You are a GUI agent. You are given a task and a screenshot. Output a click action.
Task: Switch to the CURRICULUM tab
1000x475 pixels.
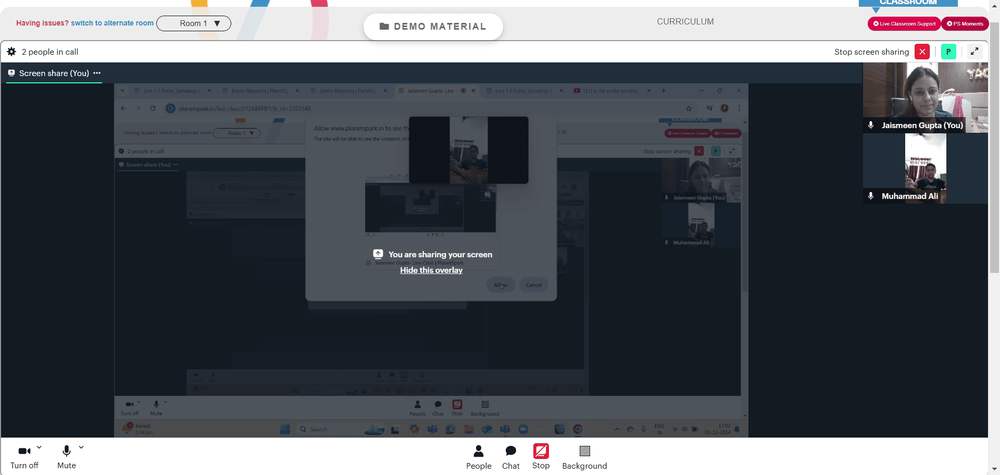[686, 22]
